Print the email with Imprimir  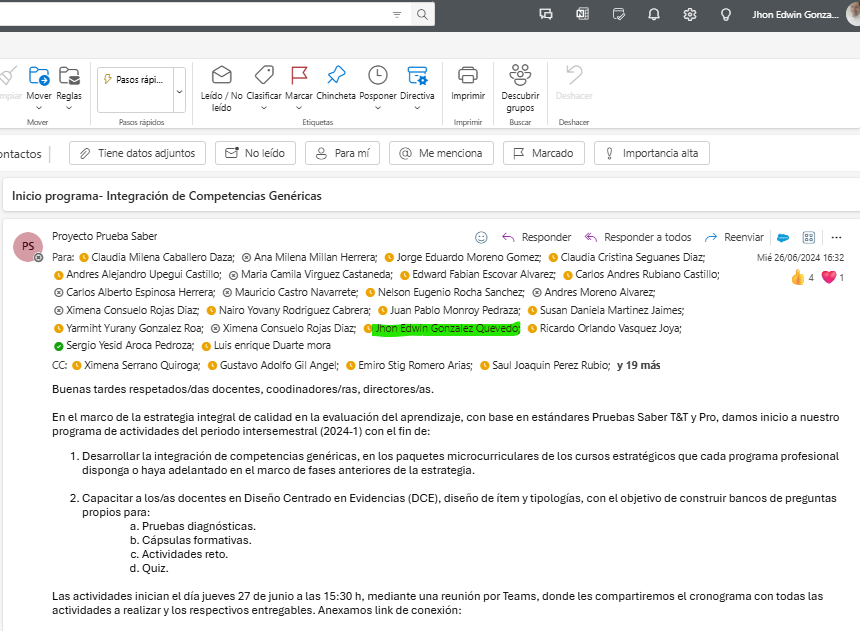[467, 76]
